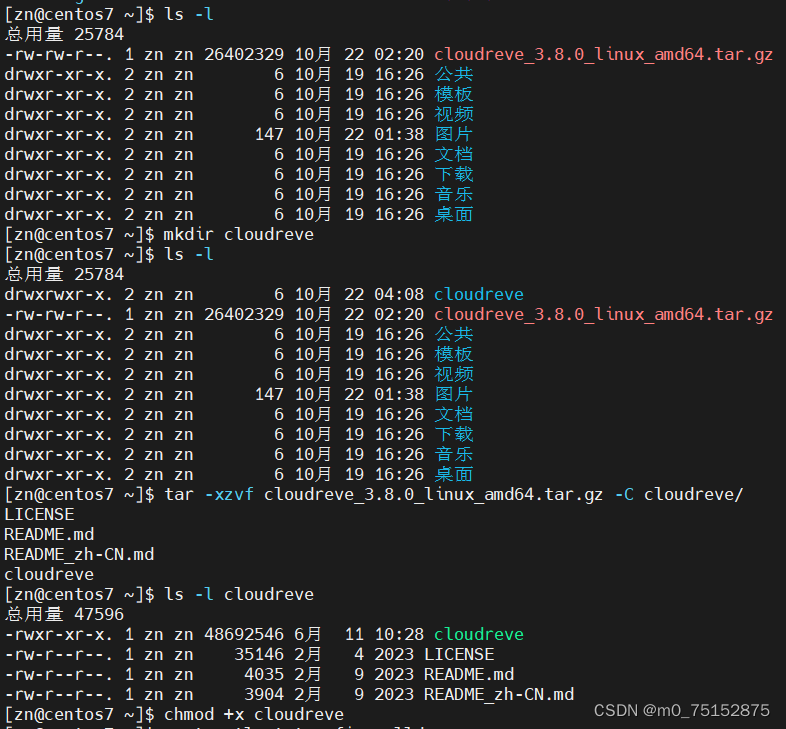
Task: Click the '-C cloudreve/' argument of tar
Action: pos(679,495)
